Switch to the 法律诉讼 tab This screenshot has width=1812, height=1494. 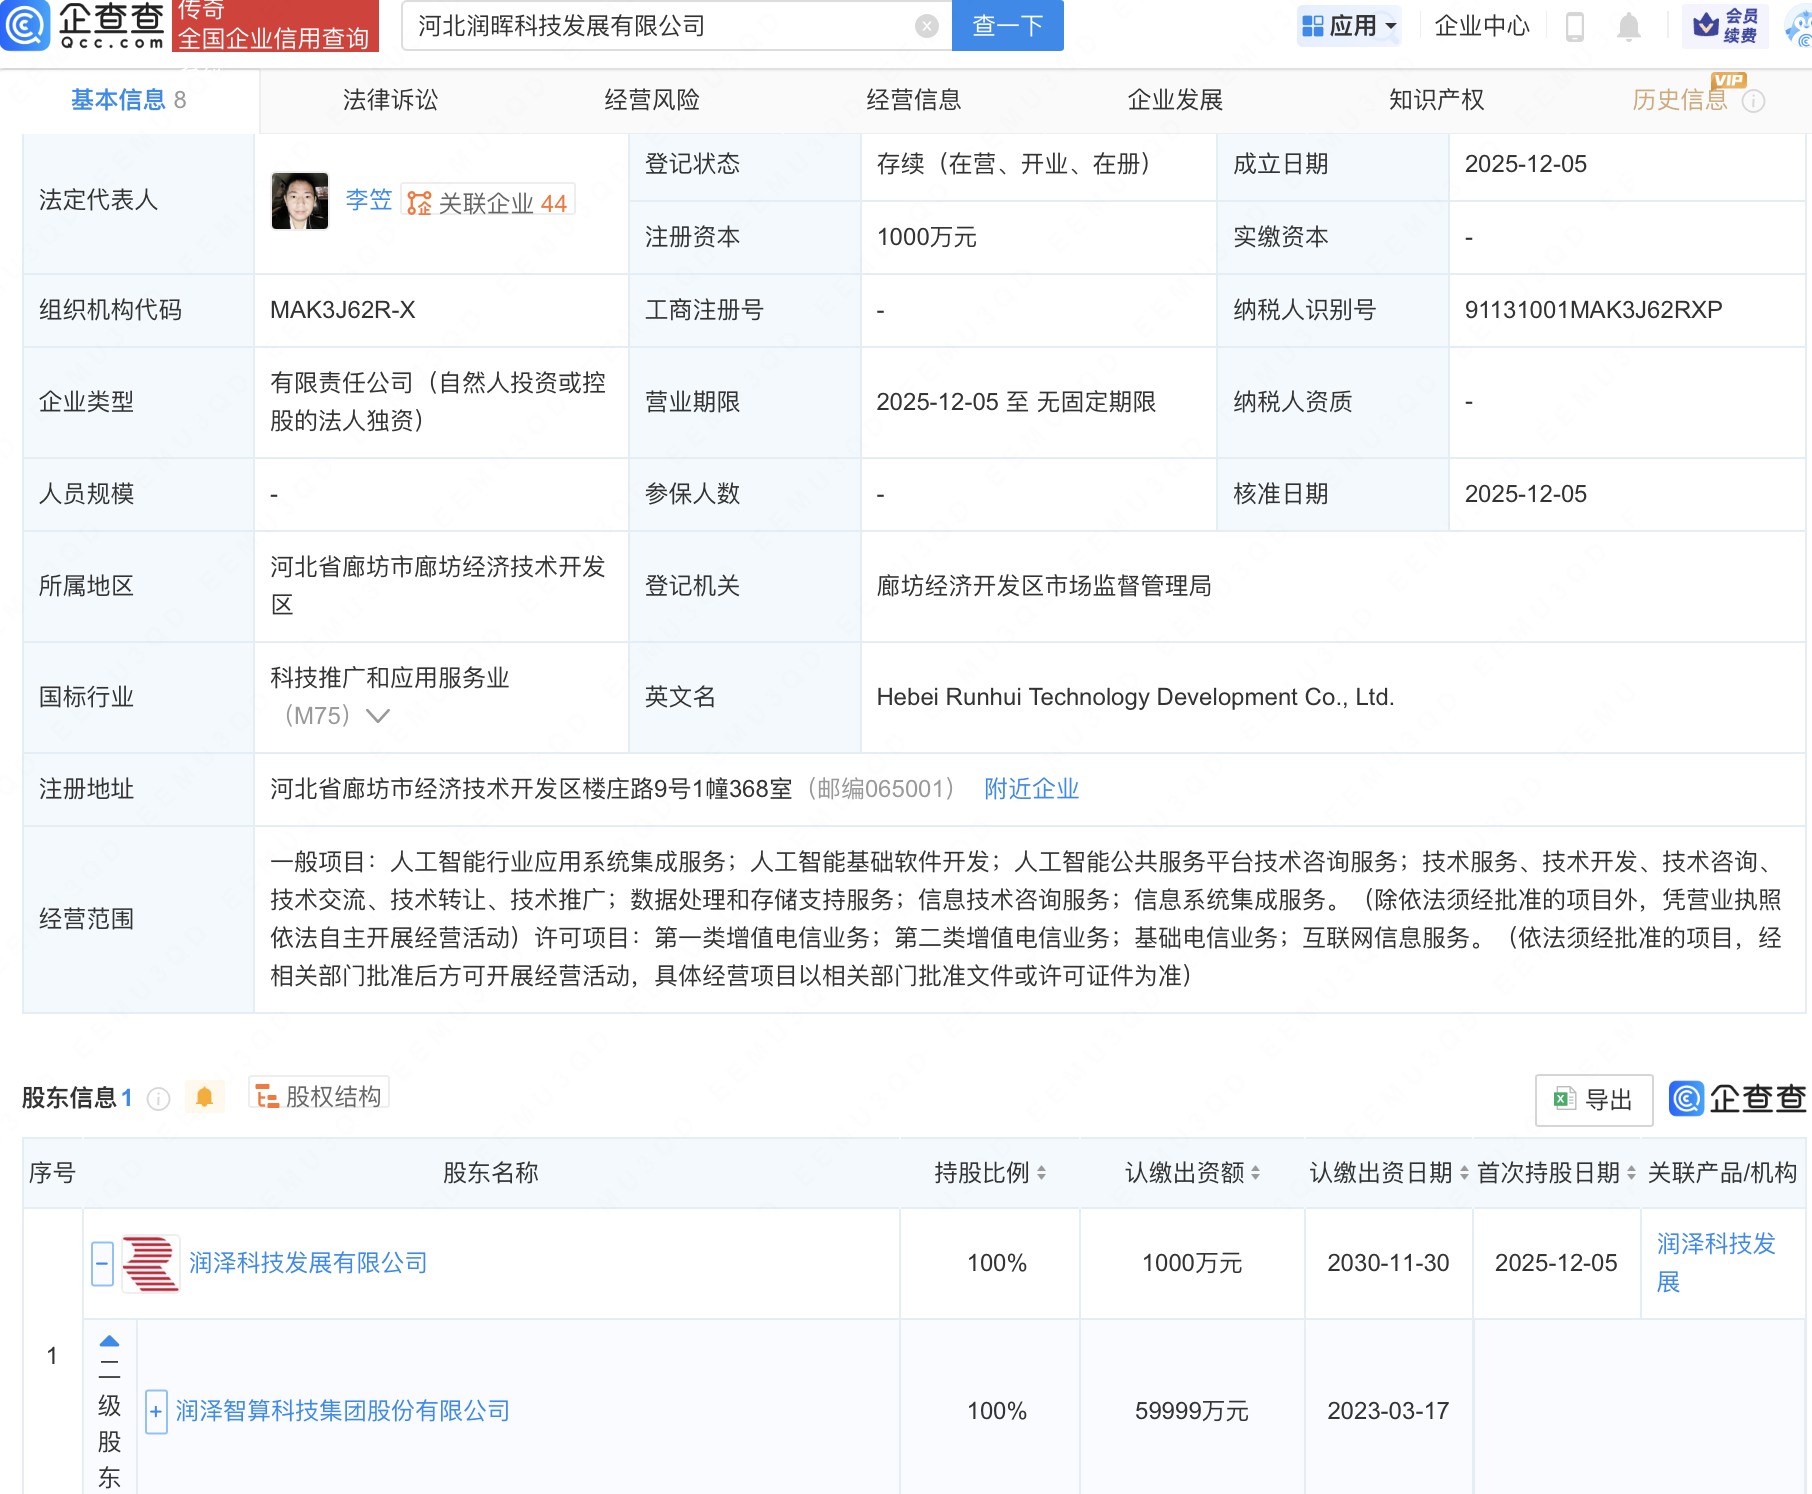(390, 99)
